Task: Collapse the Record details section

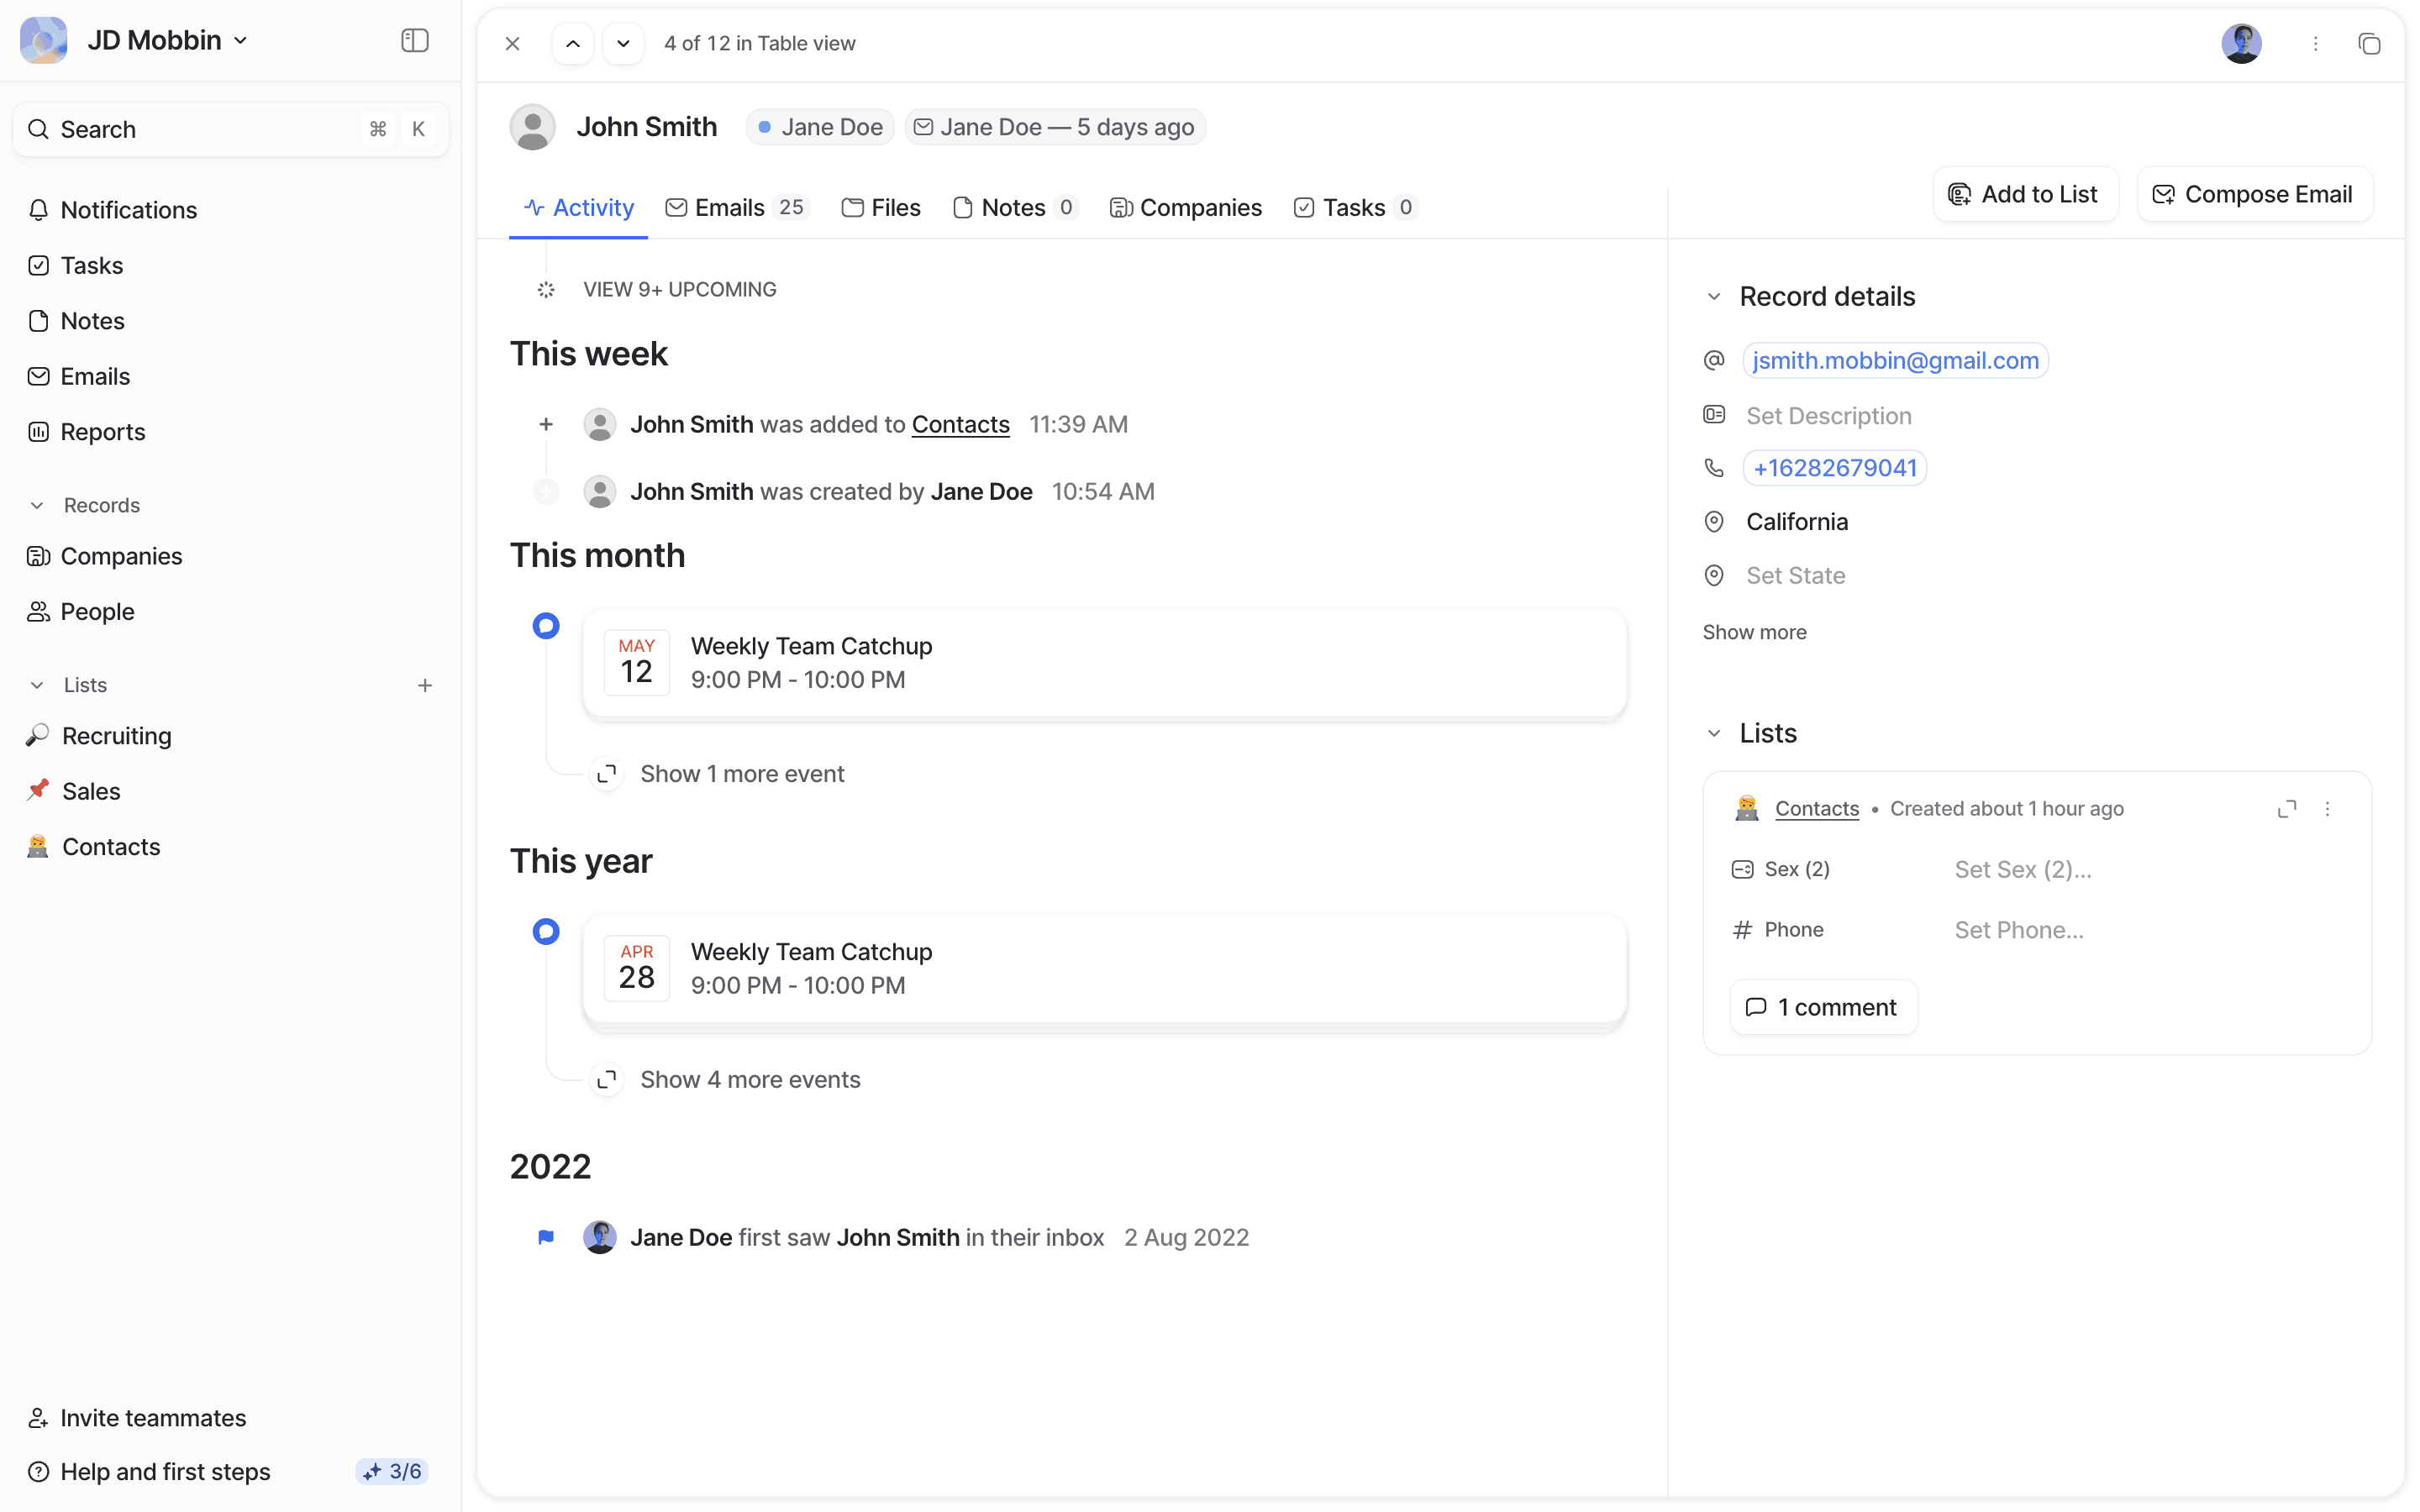Action: coord(1713,297)
